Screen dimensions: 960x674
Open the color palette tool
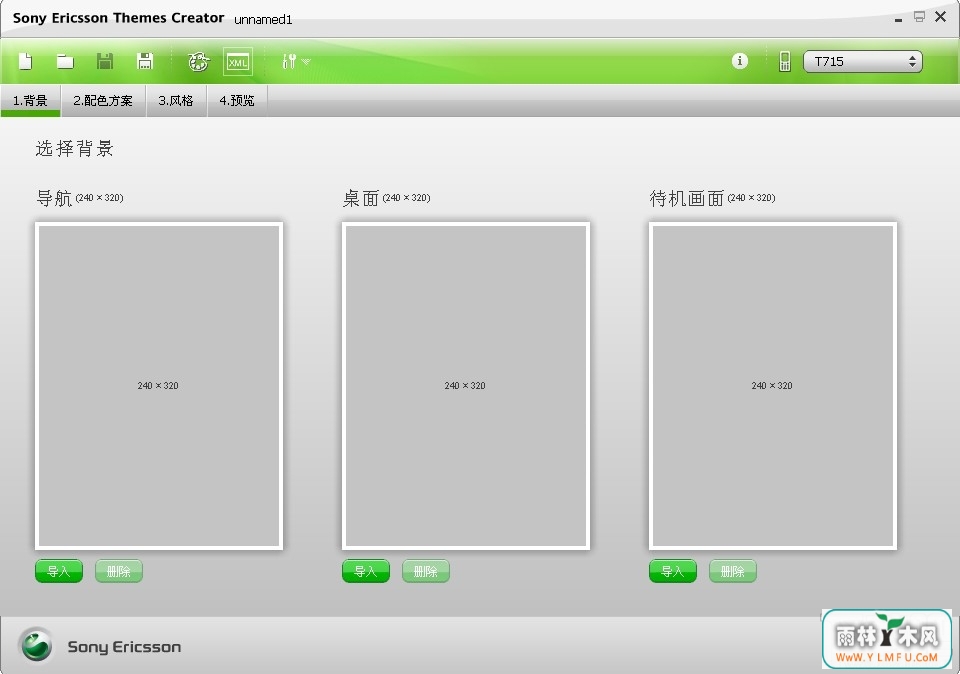click(x=198, y=62)
